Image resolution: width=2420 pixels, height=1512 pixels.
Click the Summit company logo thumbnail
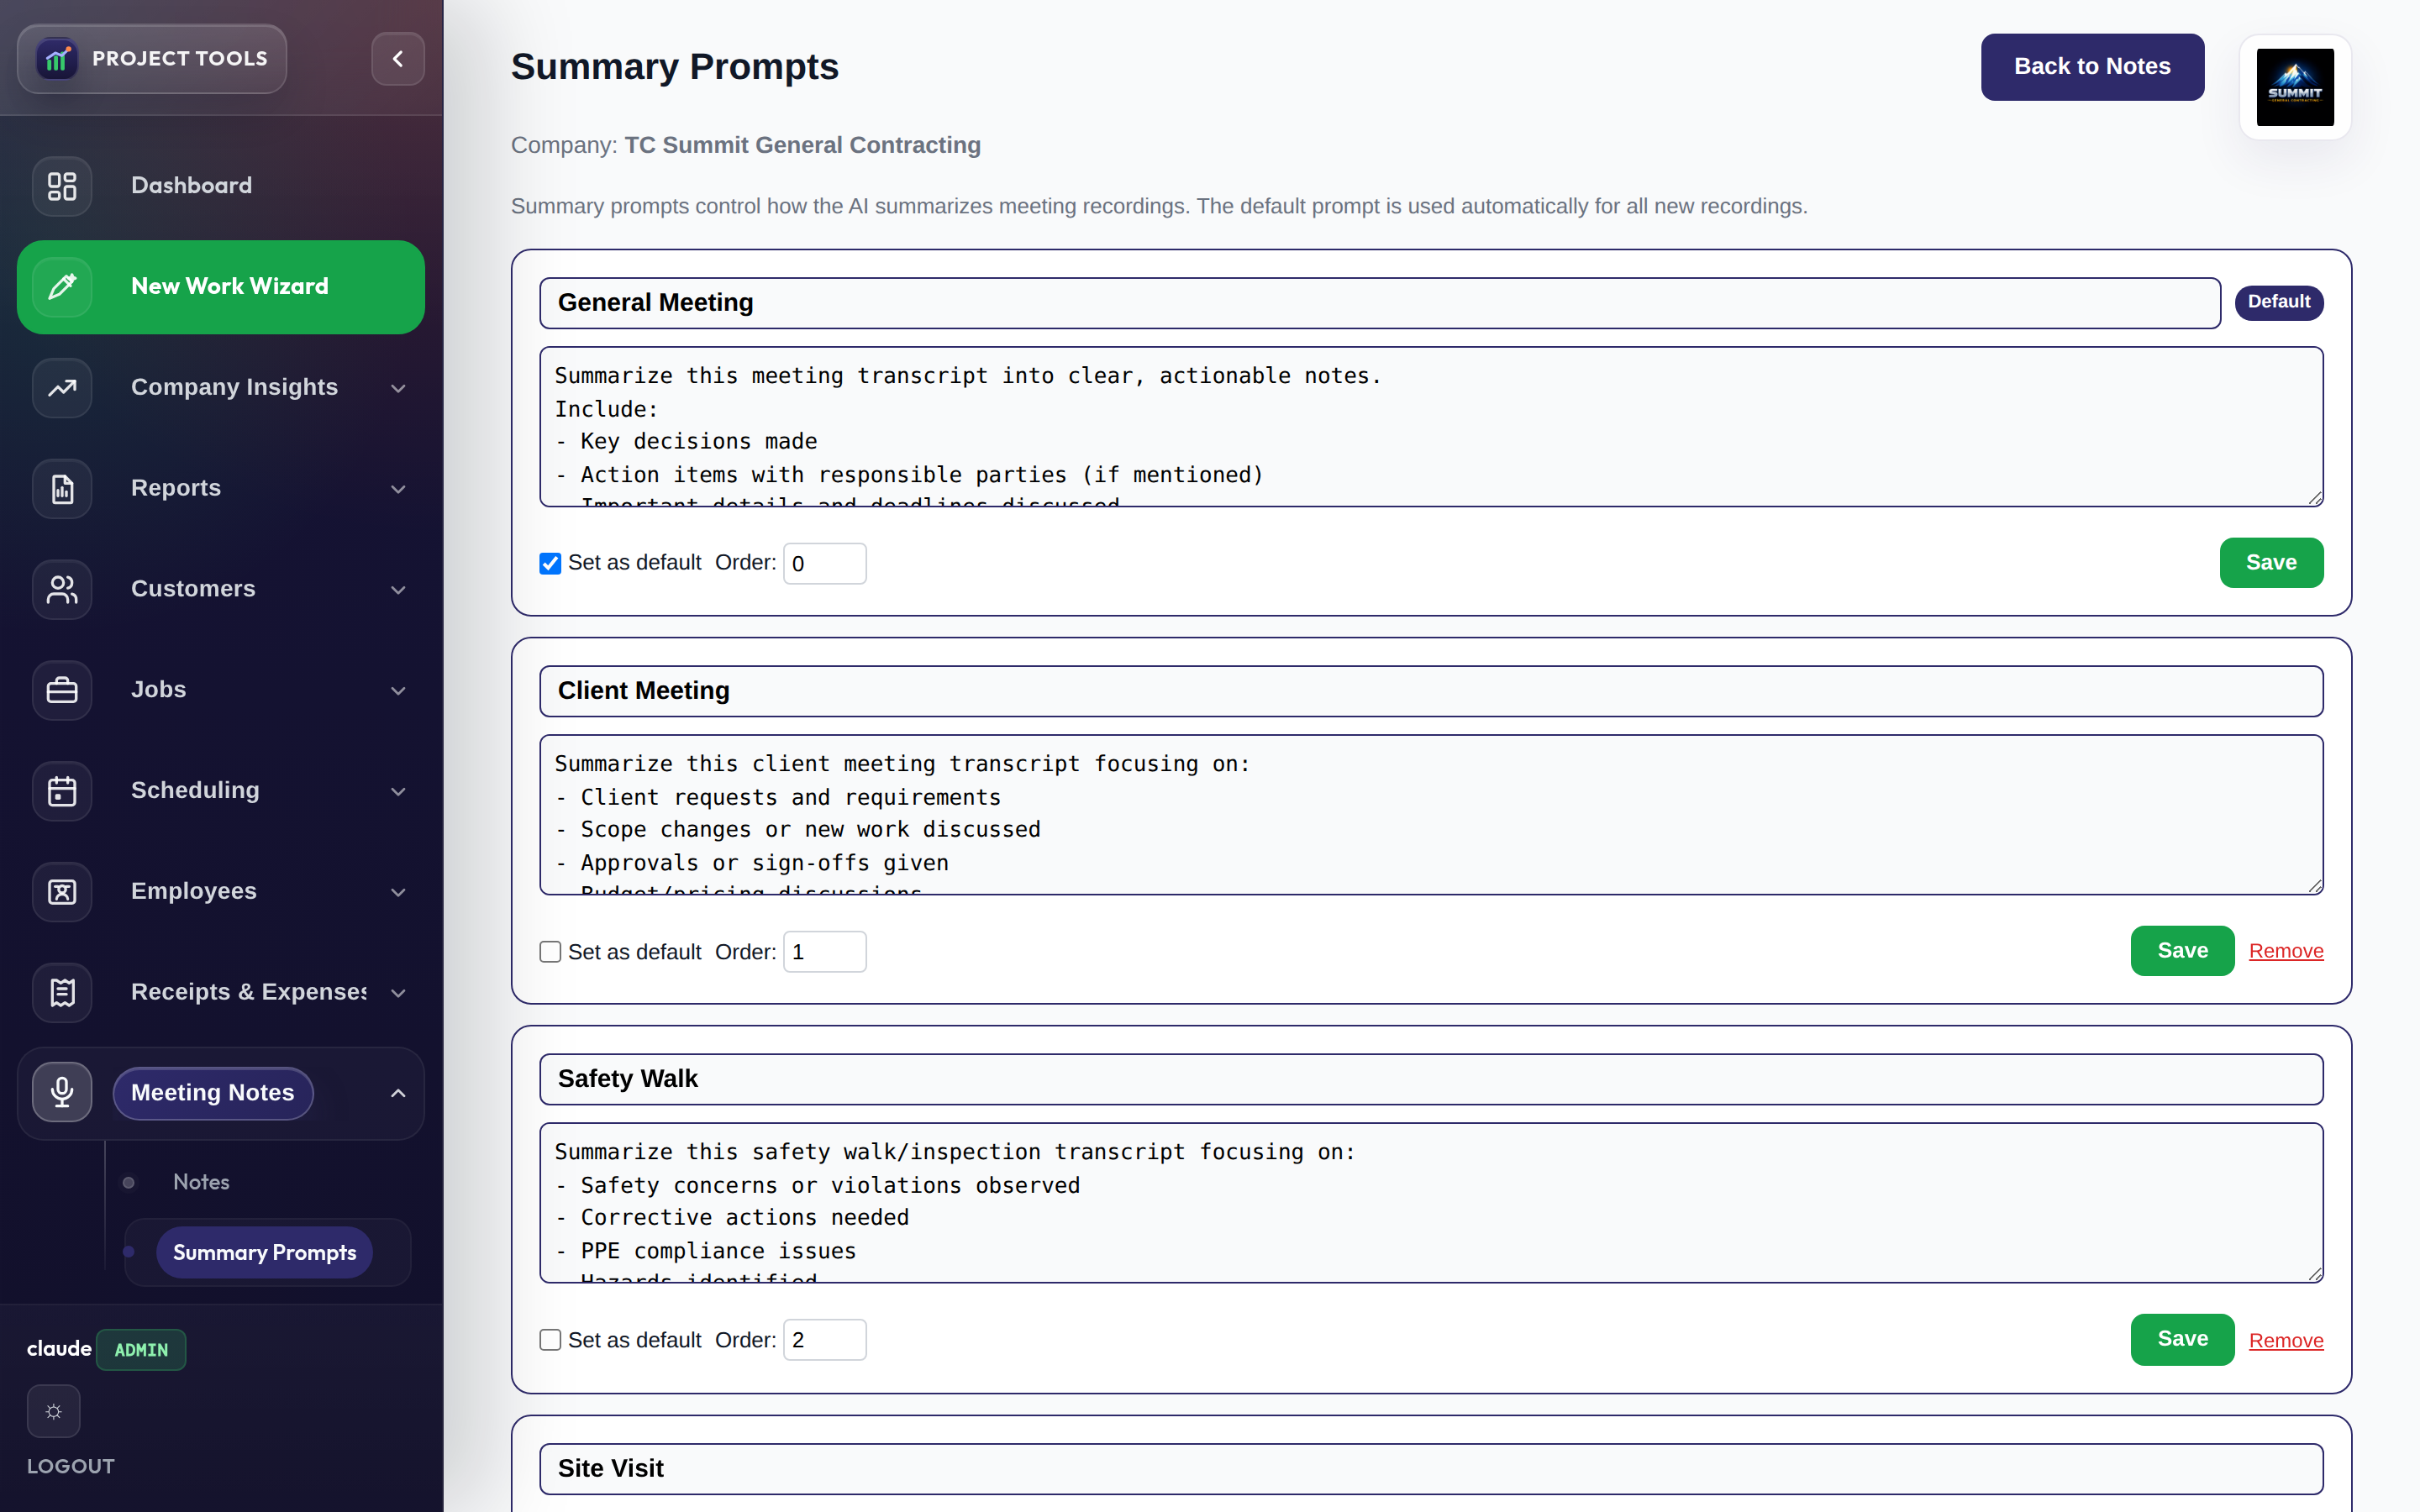(x=2295, y=87)
